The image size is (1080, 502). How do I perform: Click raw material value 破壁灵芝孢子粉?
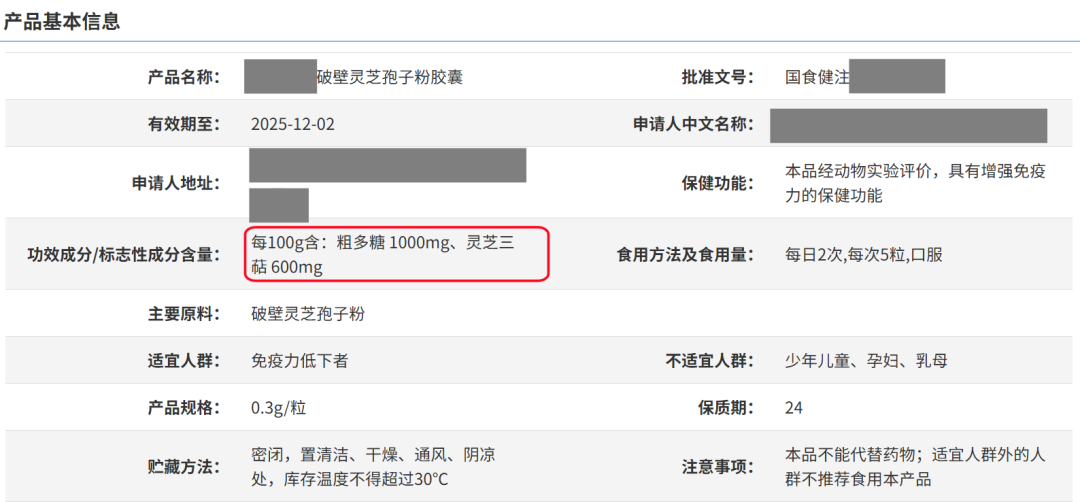pos(308,314)
